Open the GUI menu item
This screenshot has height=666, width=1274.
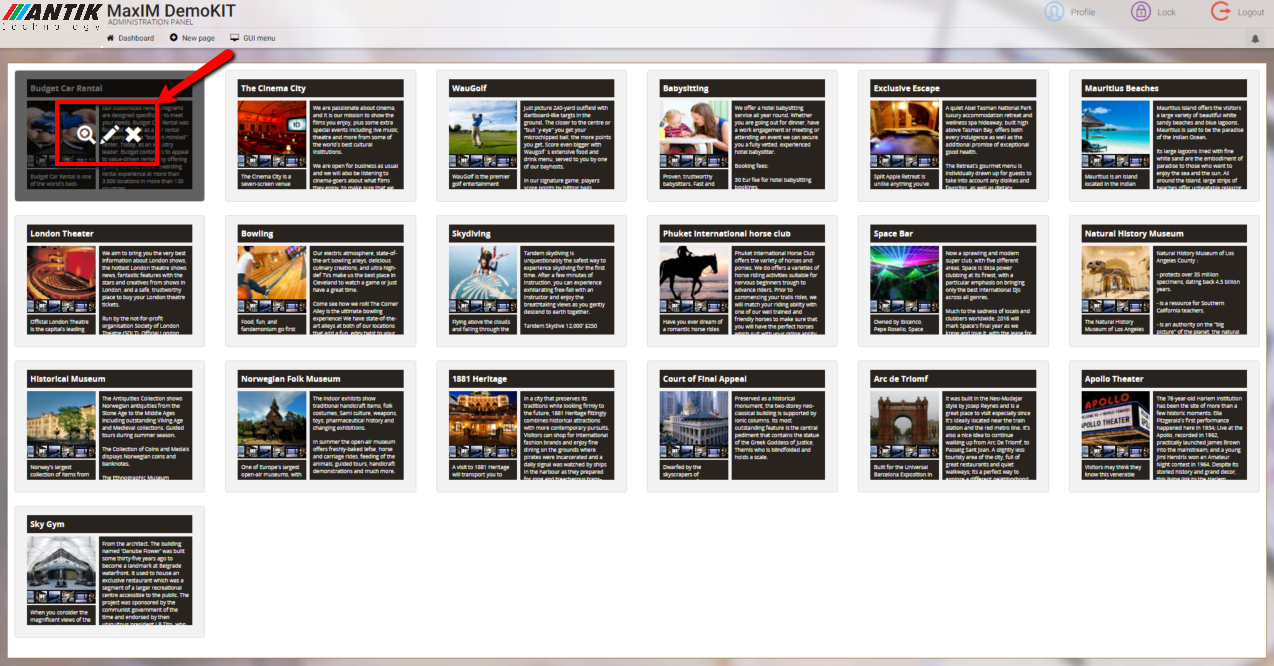click(252, 38)
